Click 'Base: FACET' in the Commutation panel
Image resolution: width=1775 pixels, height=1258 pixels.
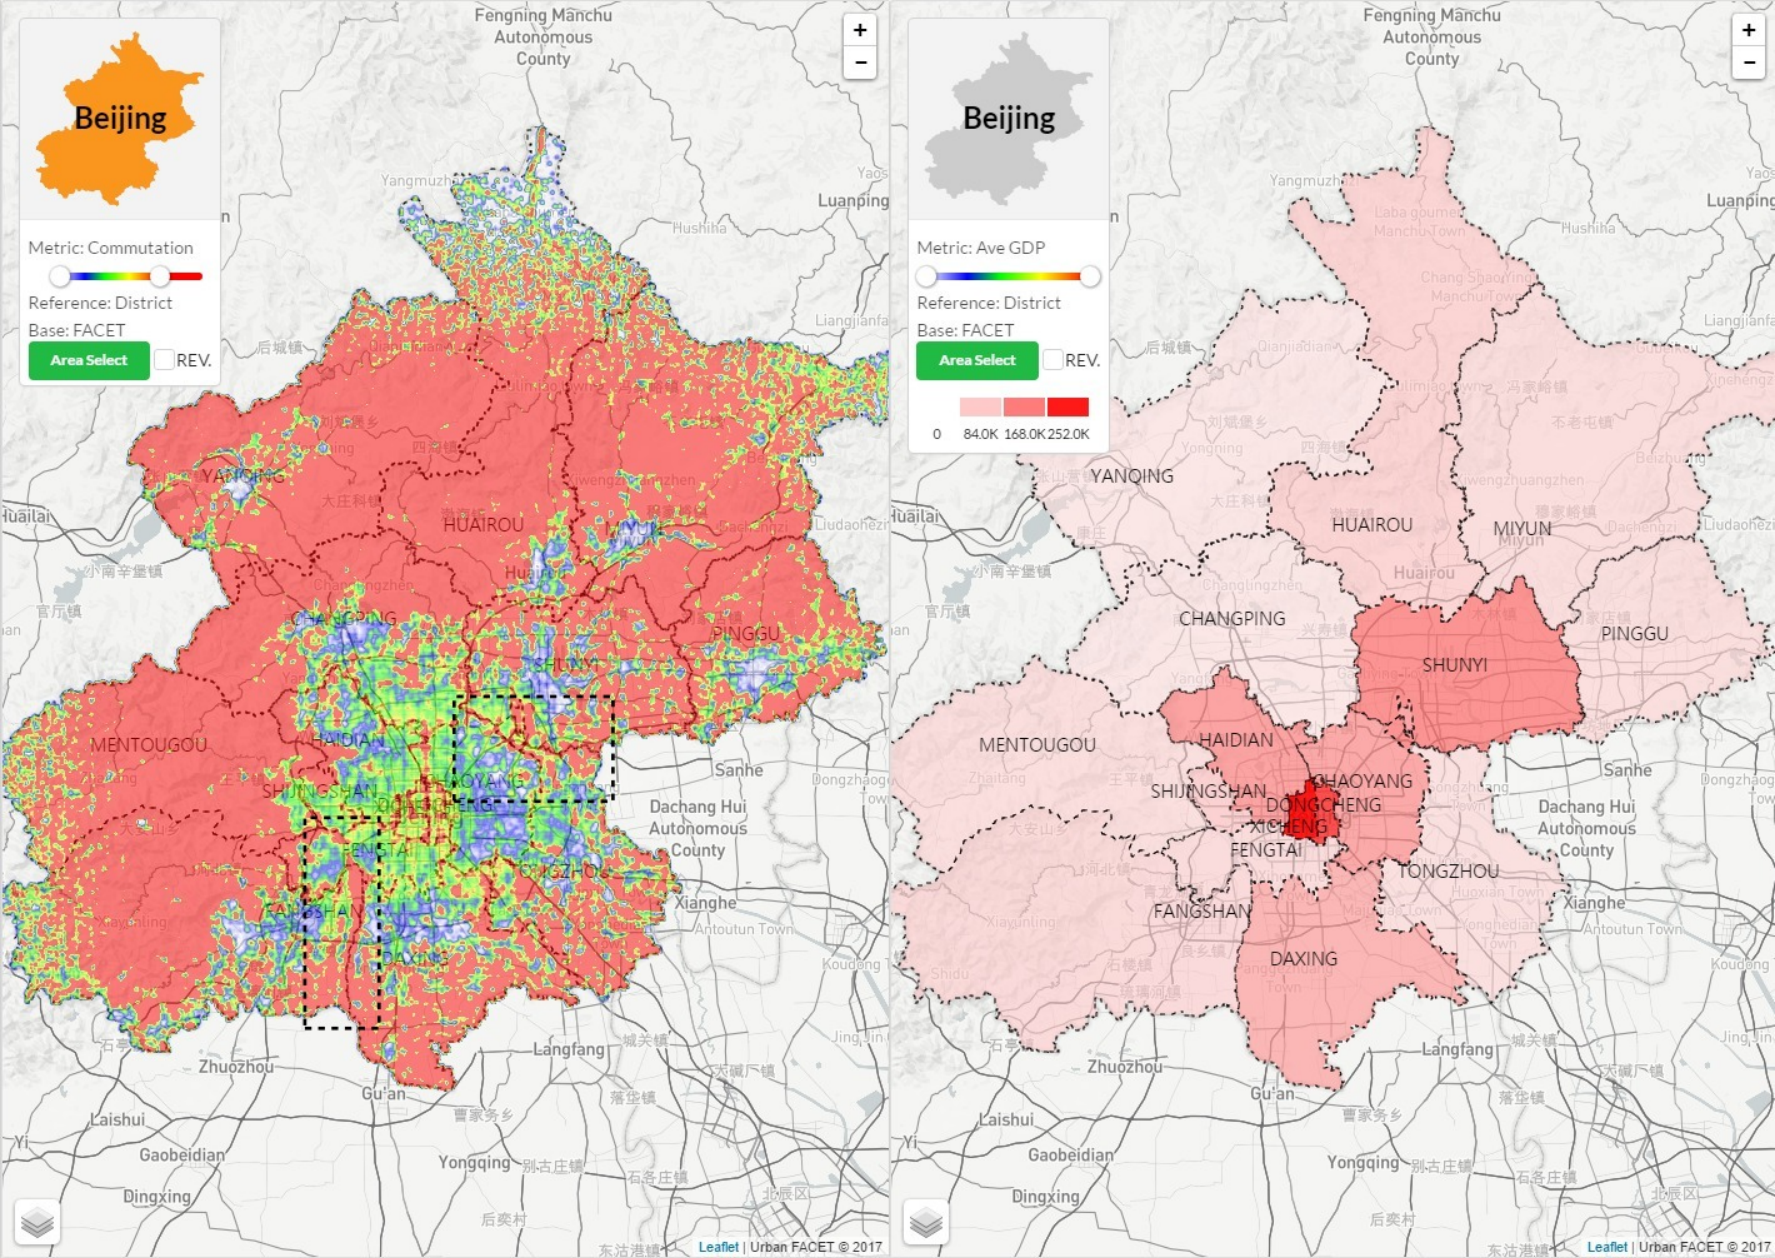click(x=77, y=330)
